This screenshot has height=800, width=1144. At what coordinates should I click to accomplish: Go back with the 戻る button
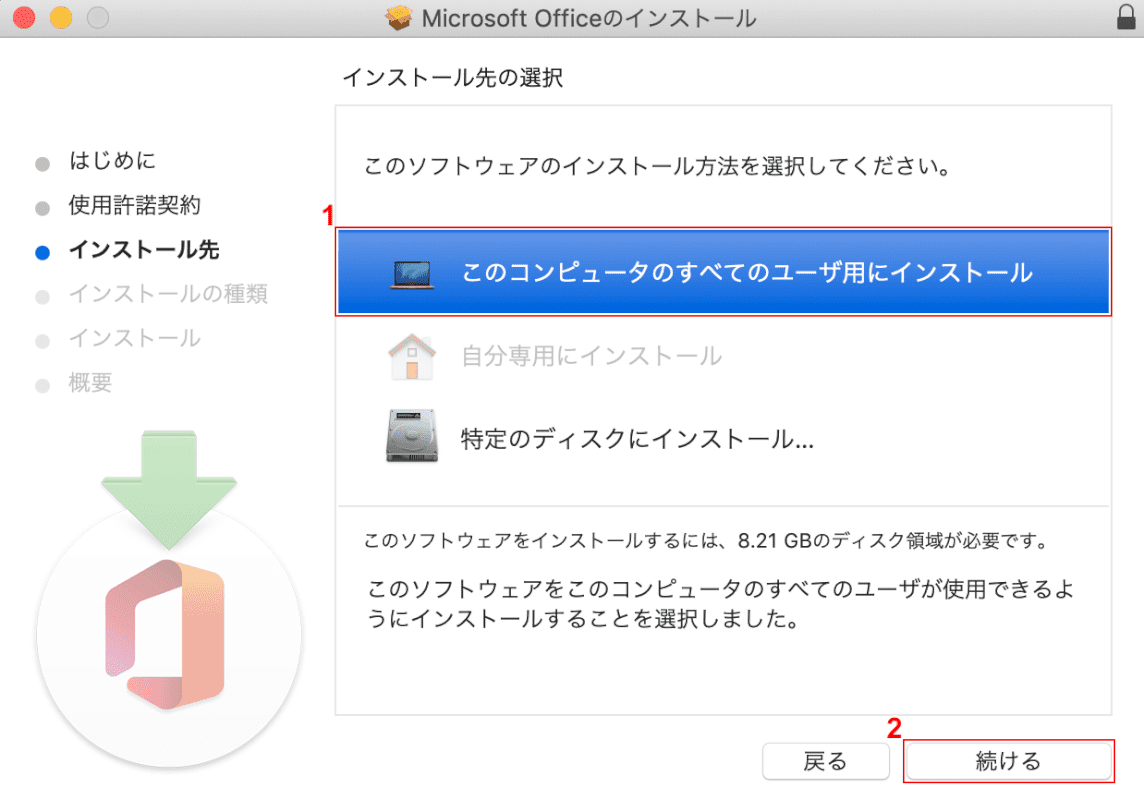pyautogui.click(x=825, y=761)
